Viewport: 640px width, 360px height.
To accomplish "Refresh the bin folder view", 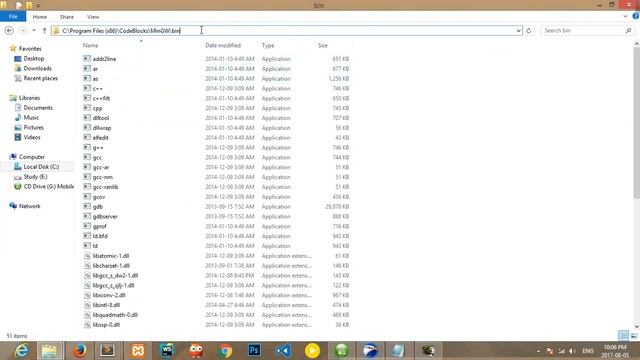I will [529, 31].
